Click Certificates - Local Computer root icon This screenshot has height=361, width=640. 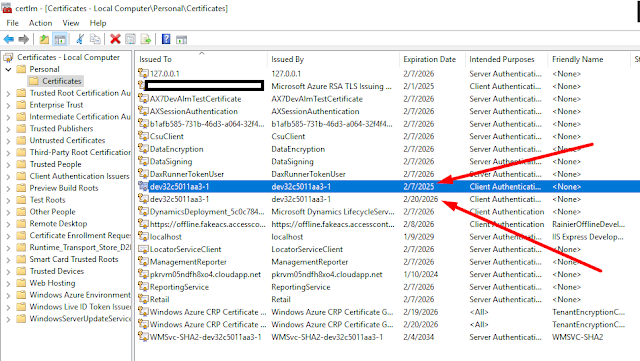[9, 57]
